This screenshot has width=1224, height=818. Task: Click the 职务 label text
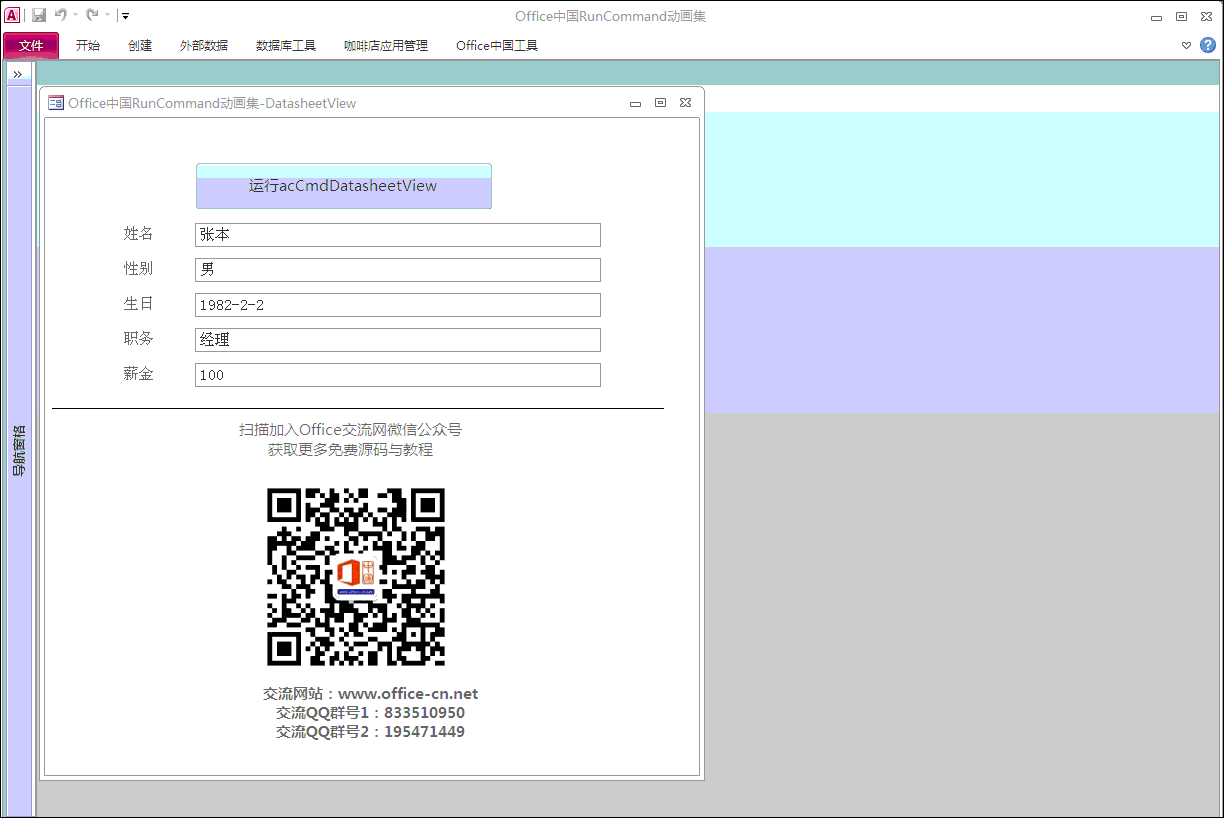click(x=139, y=339)
